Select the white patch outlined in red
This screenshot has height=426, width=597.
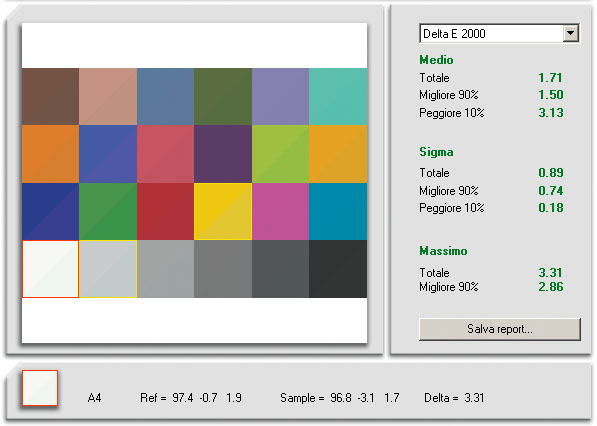pyautogui.click(x=50, y=269)
